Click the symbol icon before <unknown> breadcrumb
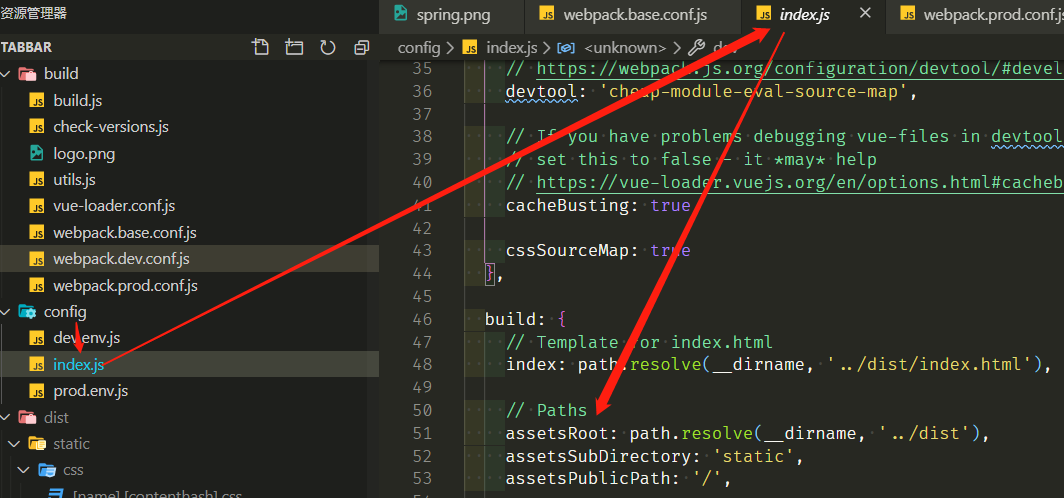Screen dimensions: 1064x498 pos(567,47)
